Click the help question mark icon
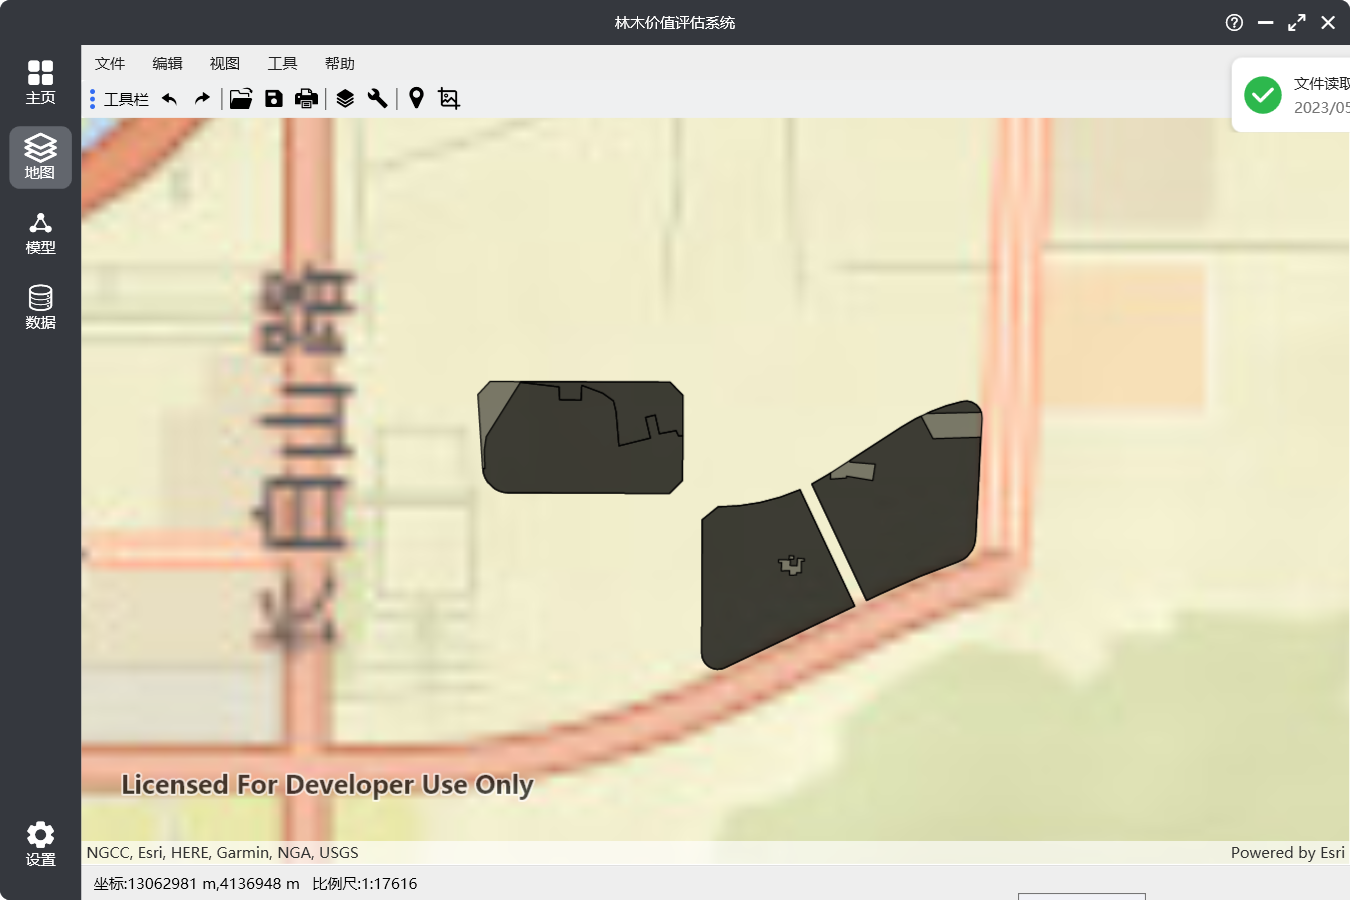Image resolution: width=1350 pixels, height=900 pixels. (x=1234, y=22)
